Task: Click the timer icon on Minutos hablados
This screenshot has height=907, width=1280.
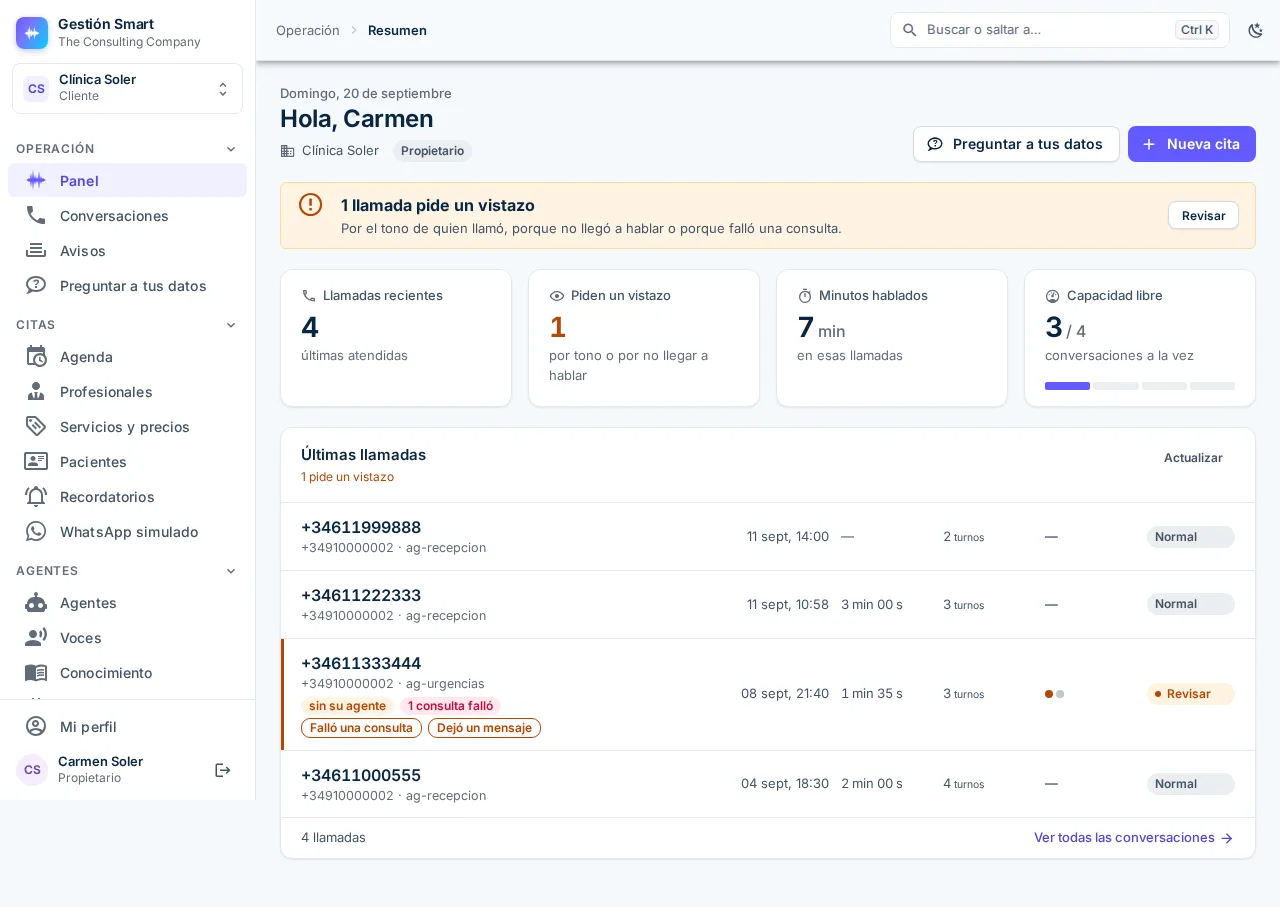Action: pyautogui.click(x=805, y=296)
